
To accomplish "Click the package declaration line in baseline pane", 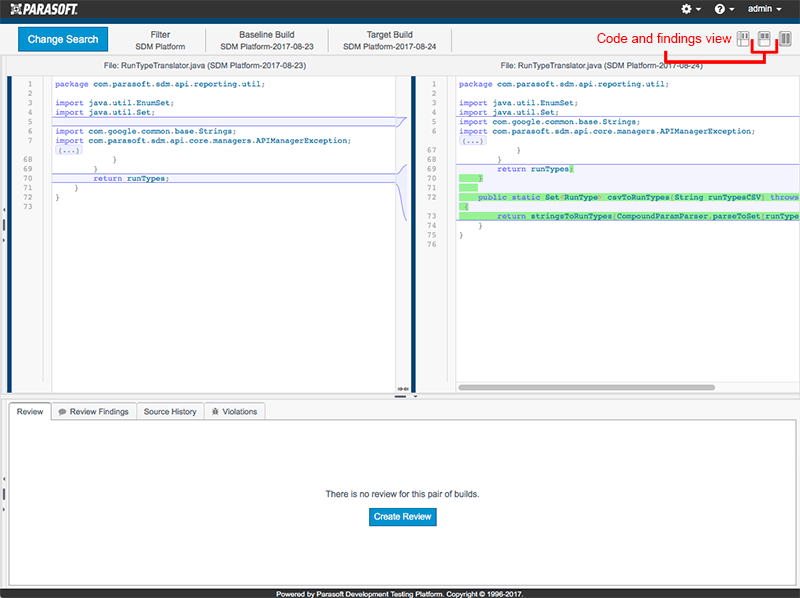I will click(x=160, y=84).
